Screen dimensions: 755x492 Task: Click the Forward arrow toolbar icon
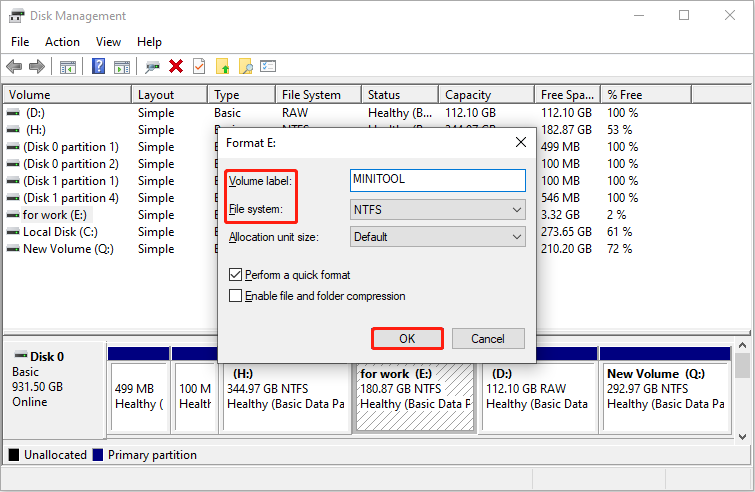point(37,66)
